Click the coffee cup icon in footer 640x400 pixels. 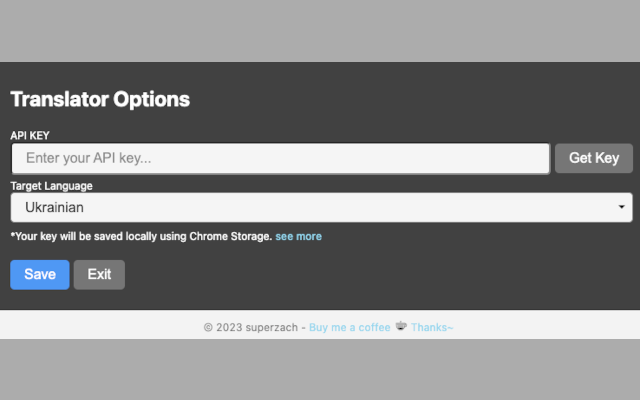point(401,326)
